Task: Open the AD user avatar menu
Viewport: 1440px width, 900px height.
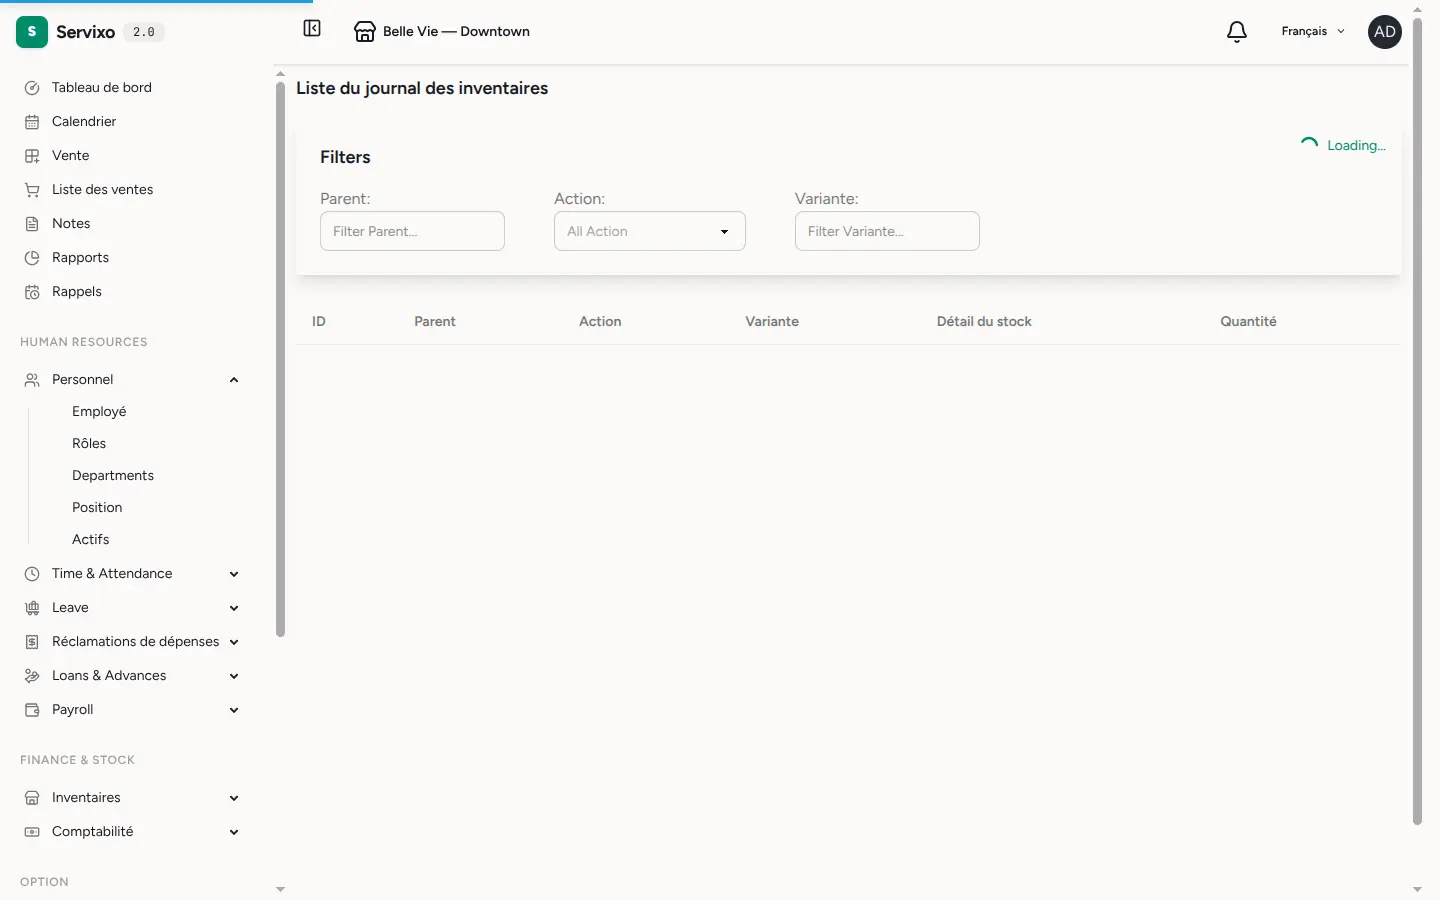Action: click(x=1385, y=32)
